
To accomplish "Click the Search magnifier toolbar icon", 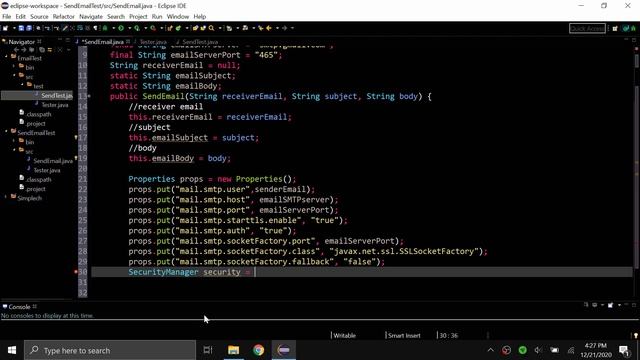I will click(x=211, y=28).
